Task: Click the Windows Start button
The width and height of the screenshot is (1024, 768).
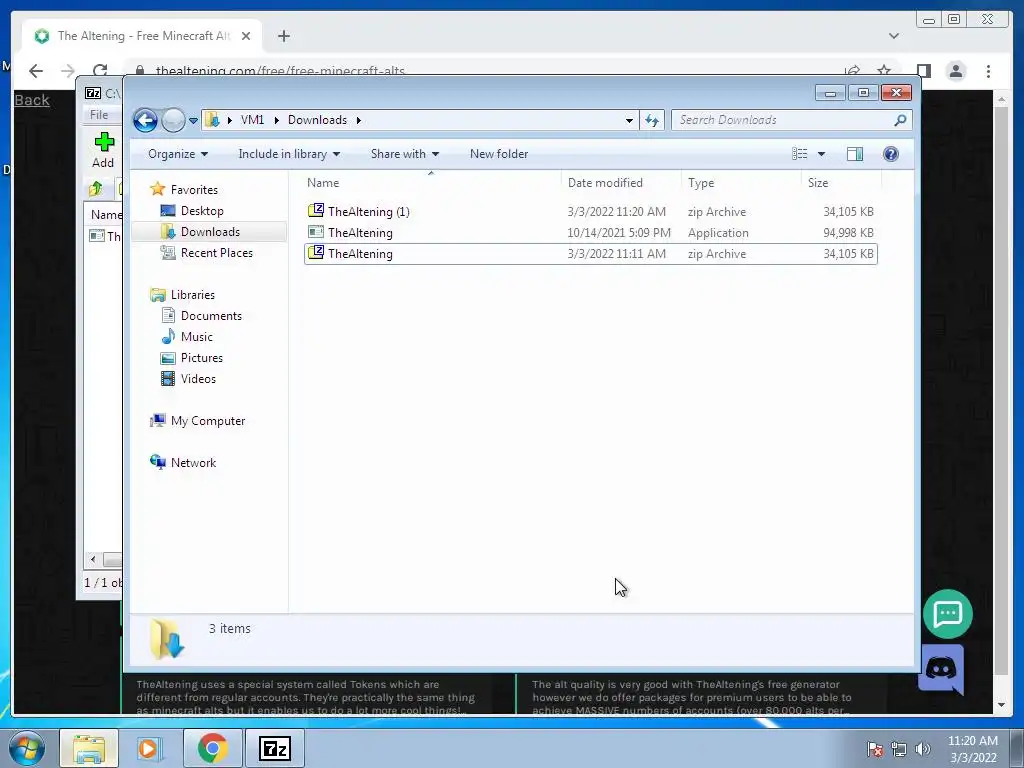Action: pyautogui.click(x=27, y=748)
